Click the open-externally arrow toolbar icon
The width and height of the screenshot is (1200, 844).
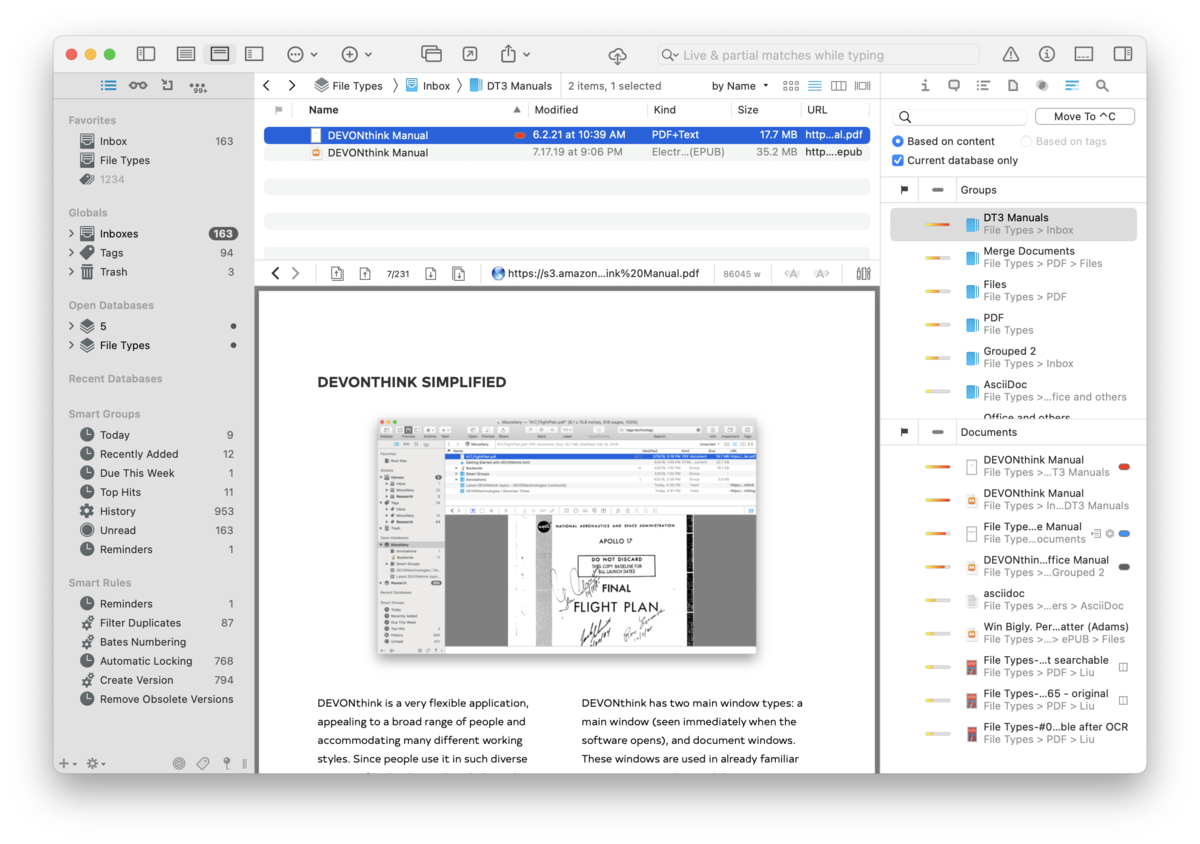tap(470, 54)
